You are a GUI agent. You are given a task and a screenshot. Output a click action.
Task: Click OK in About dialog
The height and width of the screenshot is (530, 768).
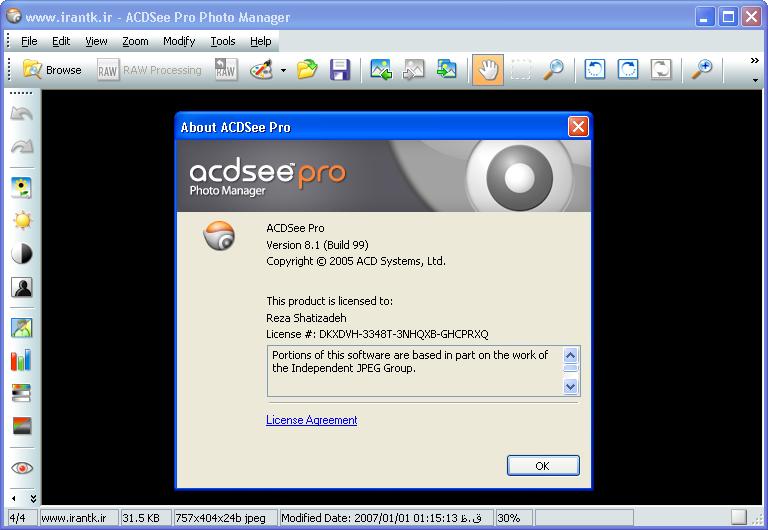pyautogui.click(x=543, y=465)
